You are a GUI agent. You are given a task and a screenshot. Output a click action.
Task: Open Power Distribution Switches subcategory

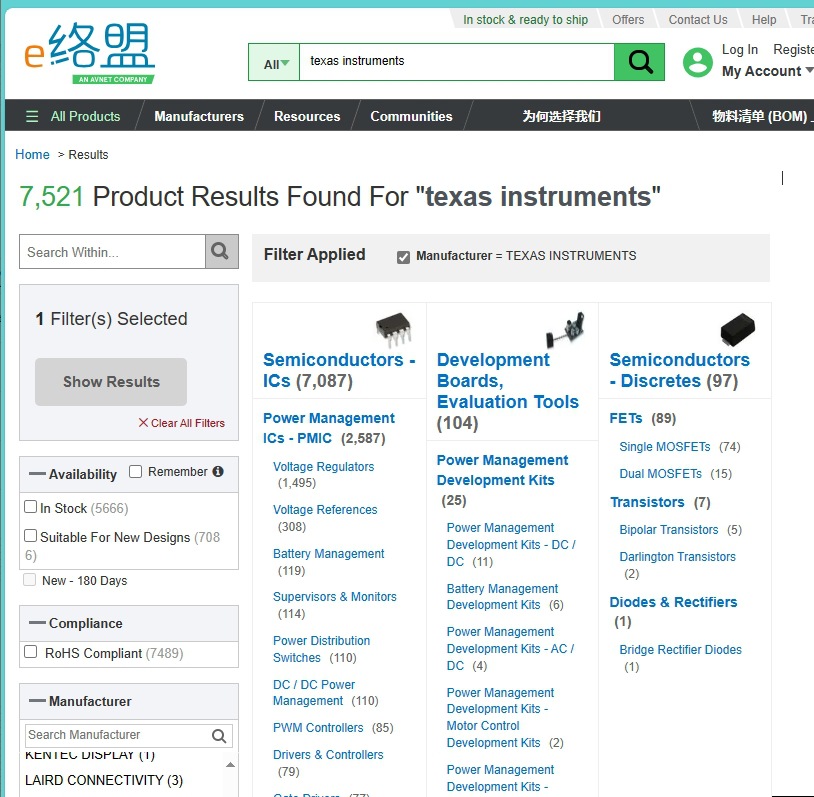(x=321, y=649)
